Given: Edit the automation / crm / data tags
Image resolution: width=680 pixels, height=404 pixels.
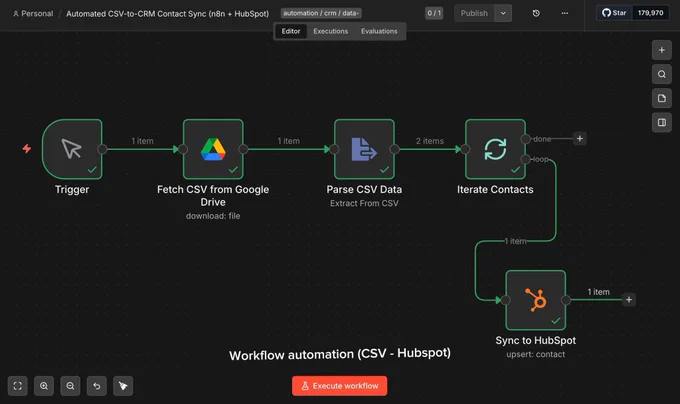Looking at the screenshot, I should pos(321,13).
